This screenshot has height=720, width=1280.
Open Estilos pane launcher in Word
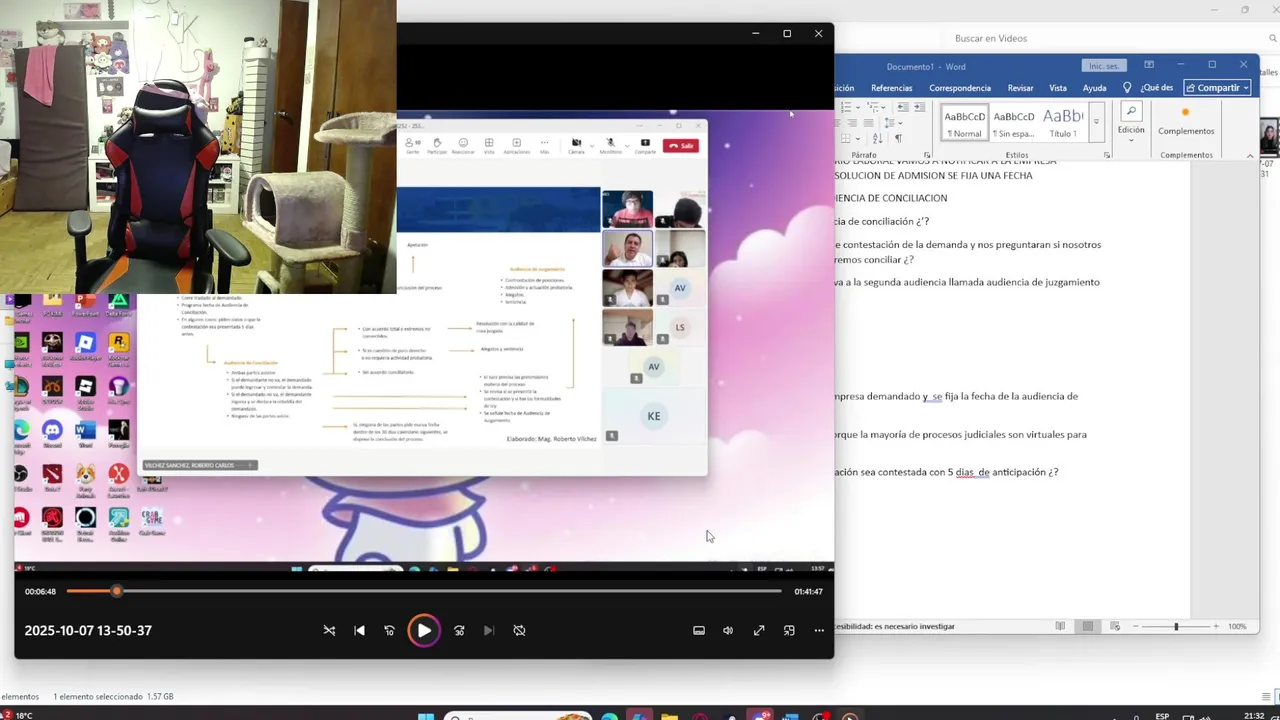[1107, 155]
